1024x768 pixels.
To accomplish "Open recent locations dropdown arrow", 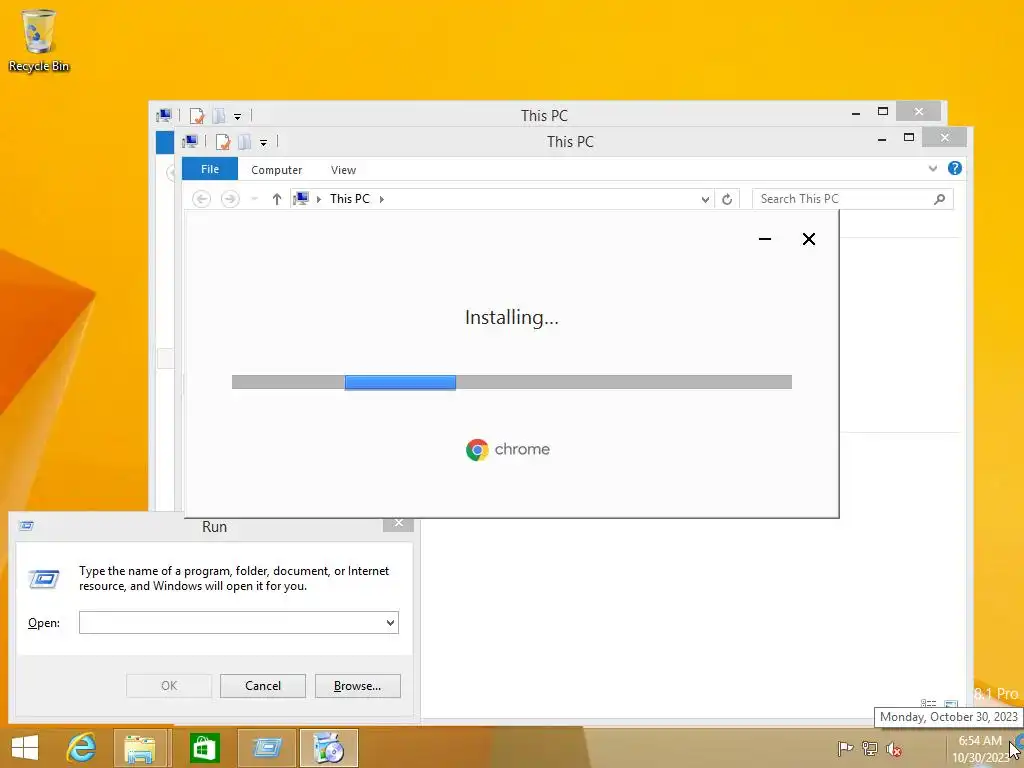I will [255, 199].
